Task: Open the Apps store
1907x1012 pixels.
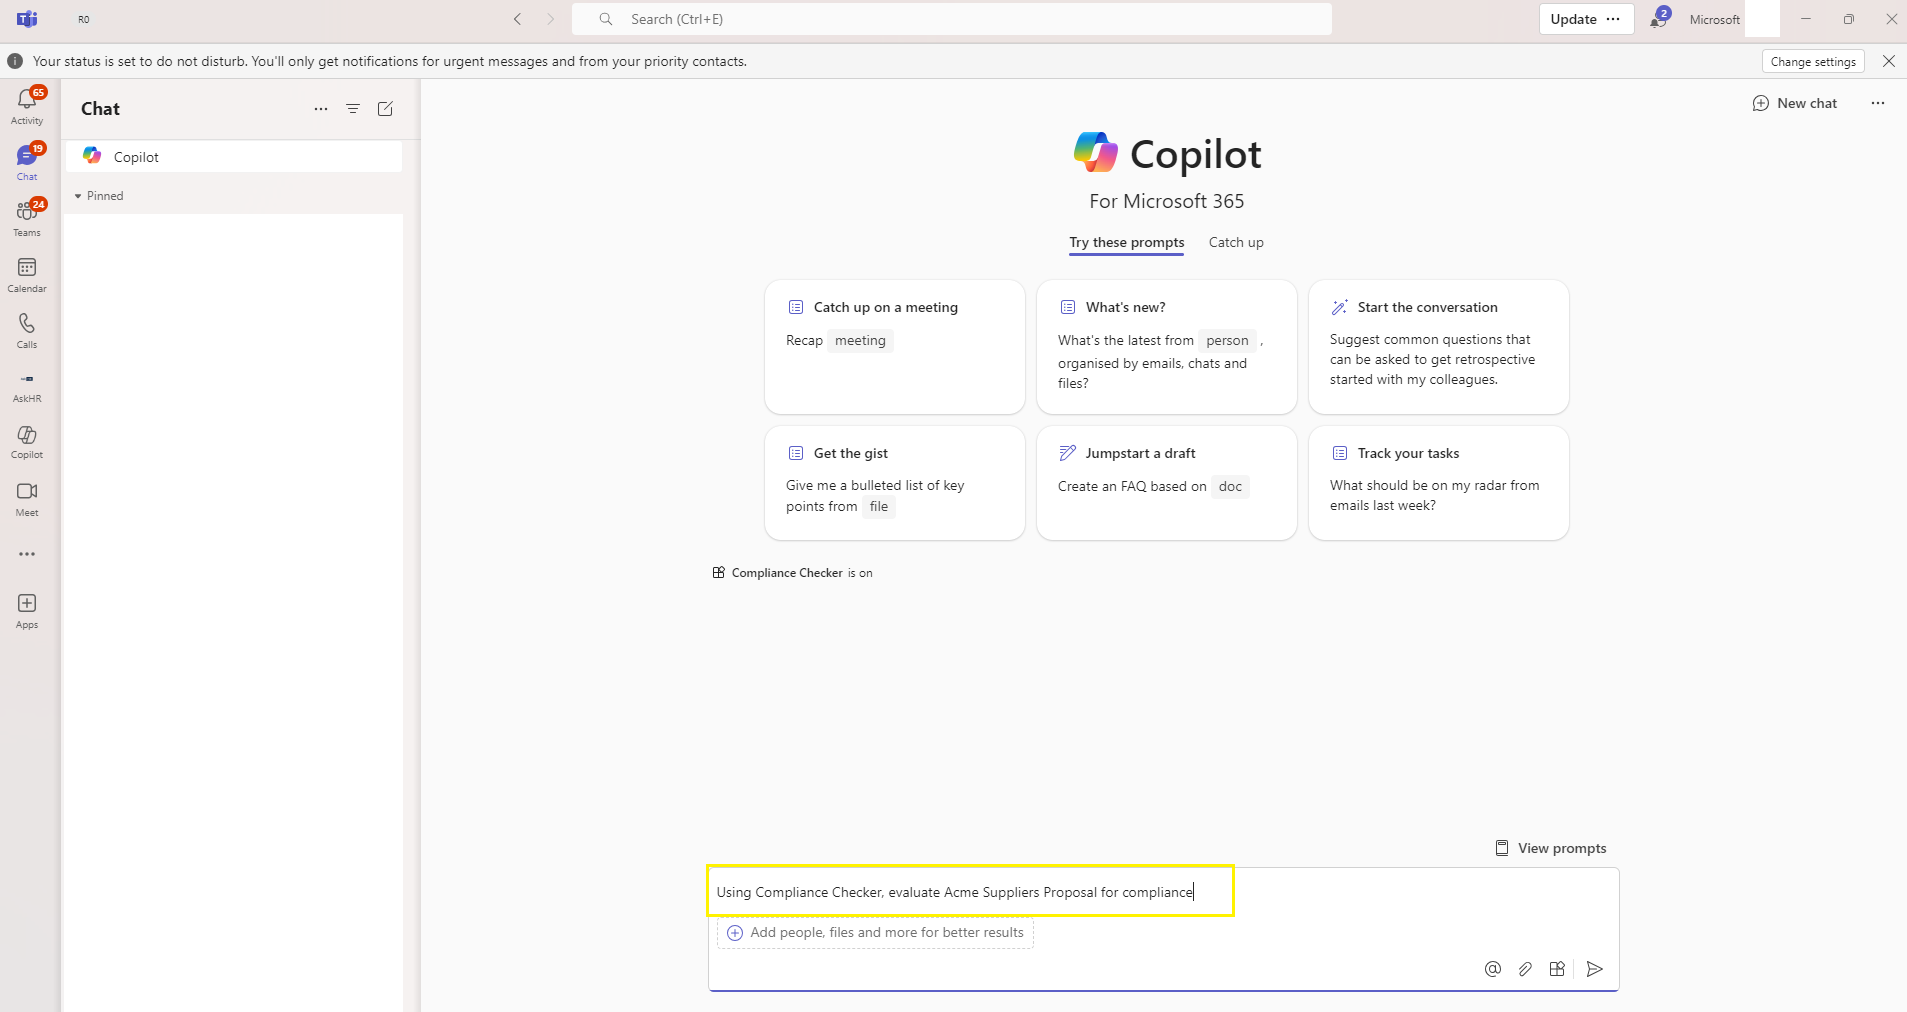Action: click(27, 610)
